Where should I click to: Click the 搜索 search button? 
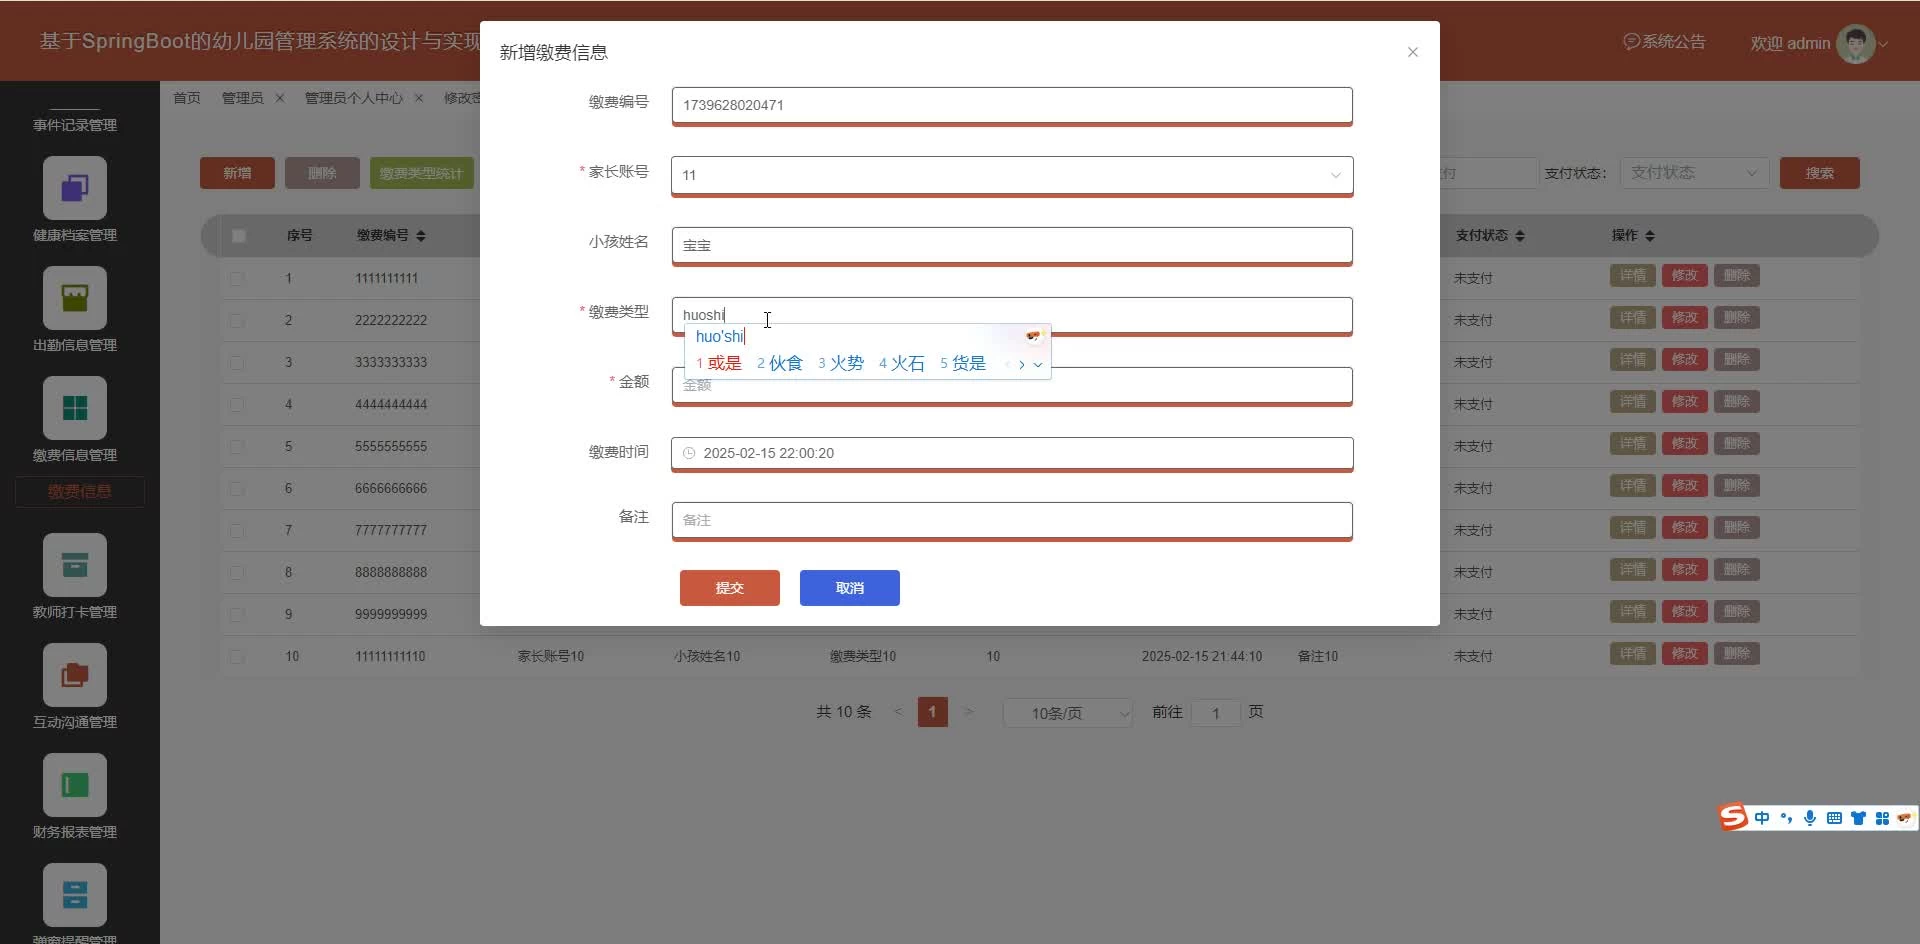(x=1820, y=173)
